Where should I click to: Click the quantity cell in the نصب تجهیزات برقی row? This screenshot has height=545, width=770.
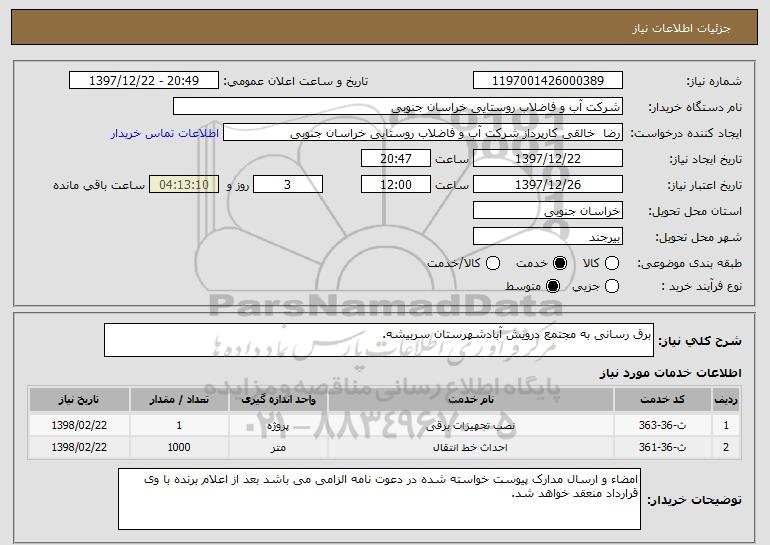pos(179,425)
